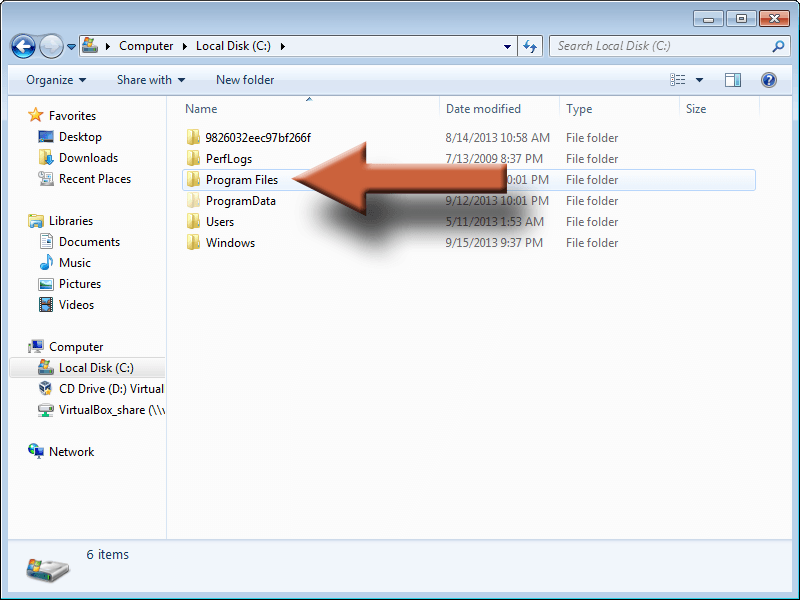Screen dimensions: 800x600
Task: Click the Program Files name text
Action: pyautogui.click(x=242, y=180)
